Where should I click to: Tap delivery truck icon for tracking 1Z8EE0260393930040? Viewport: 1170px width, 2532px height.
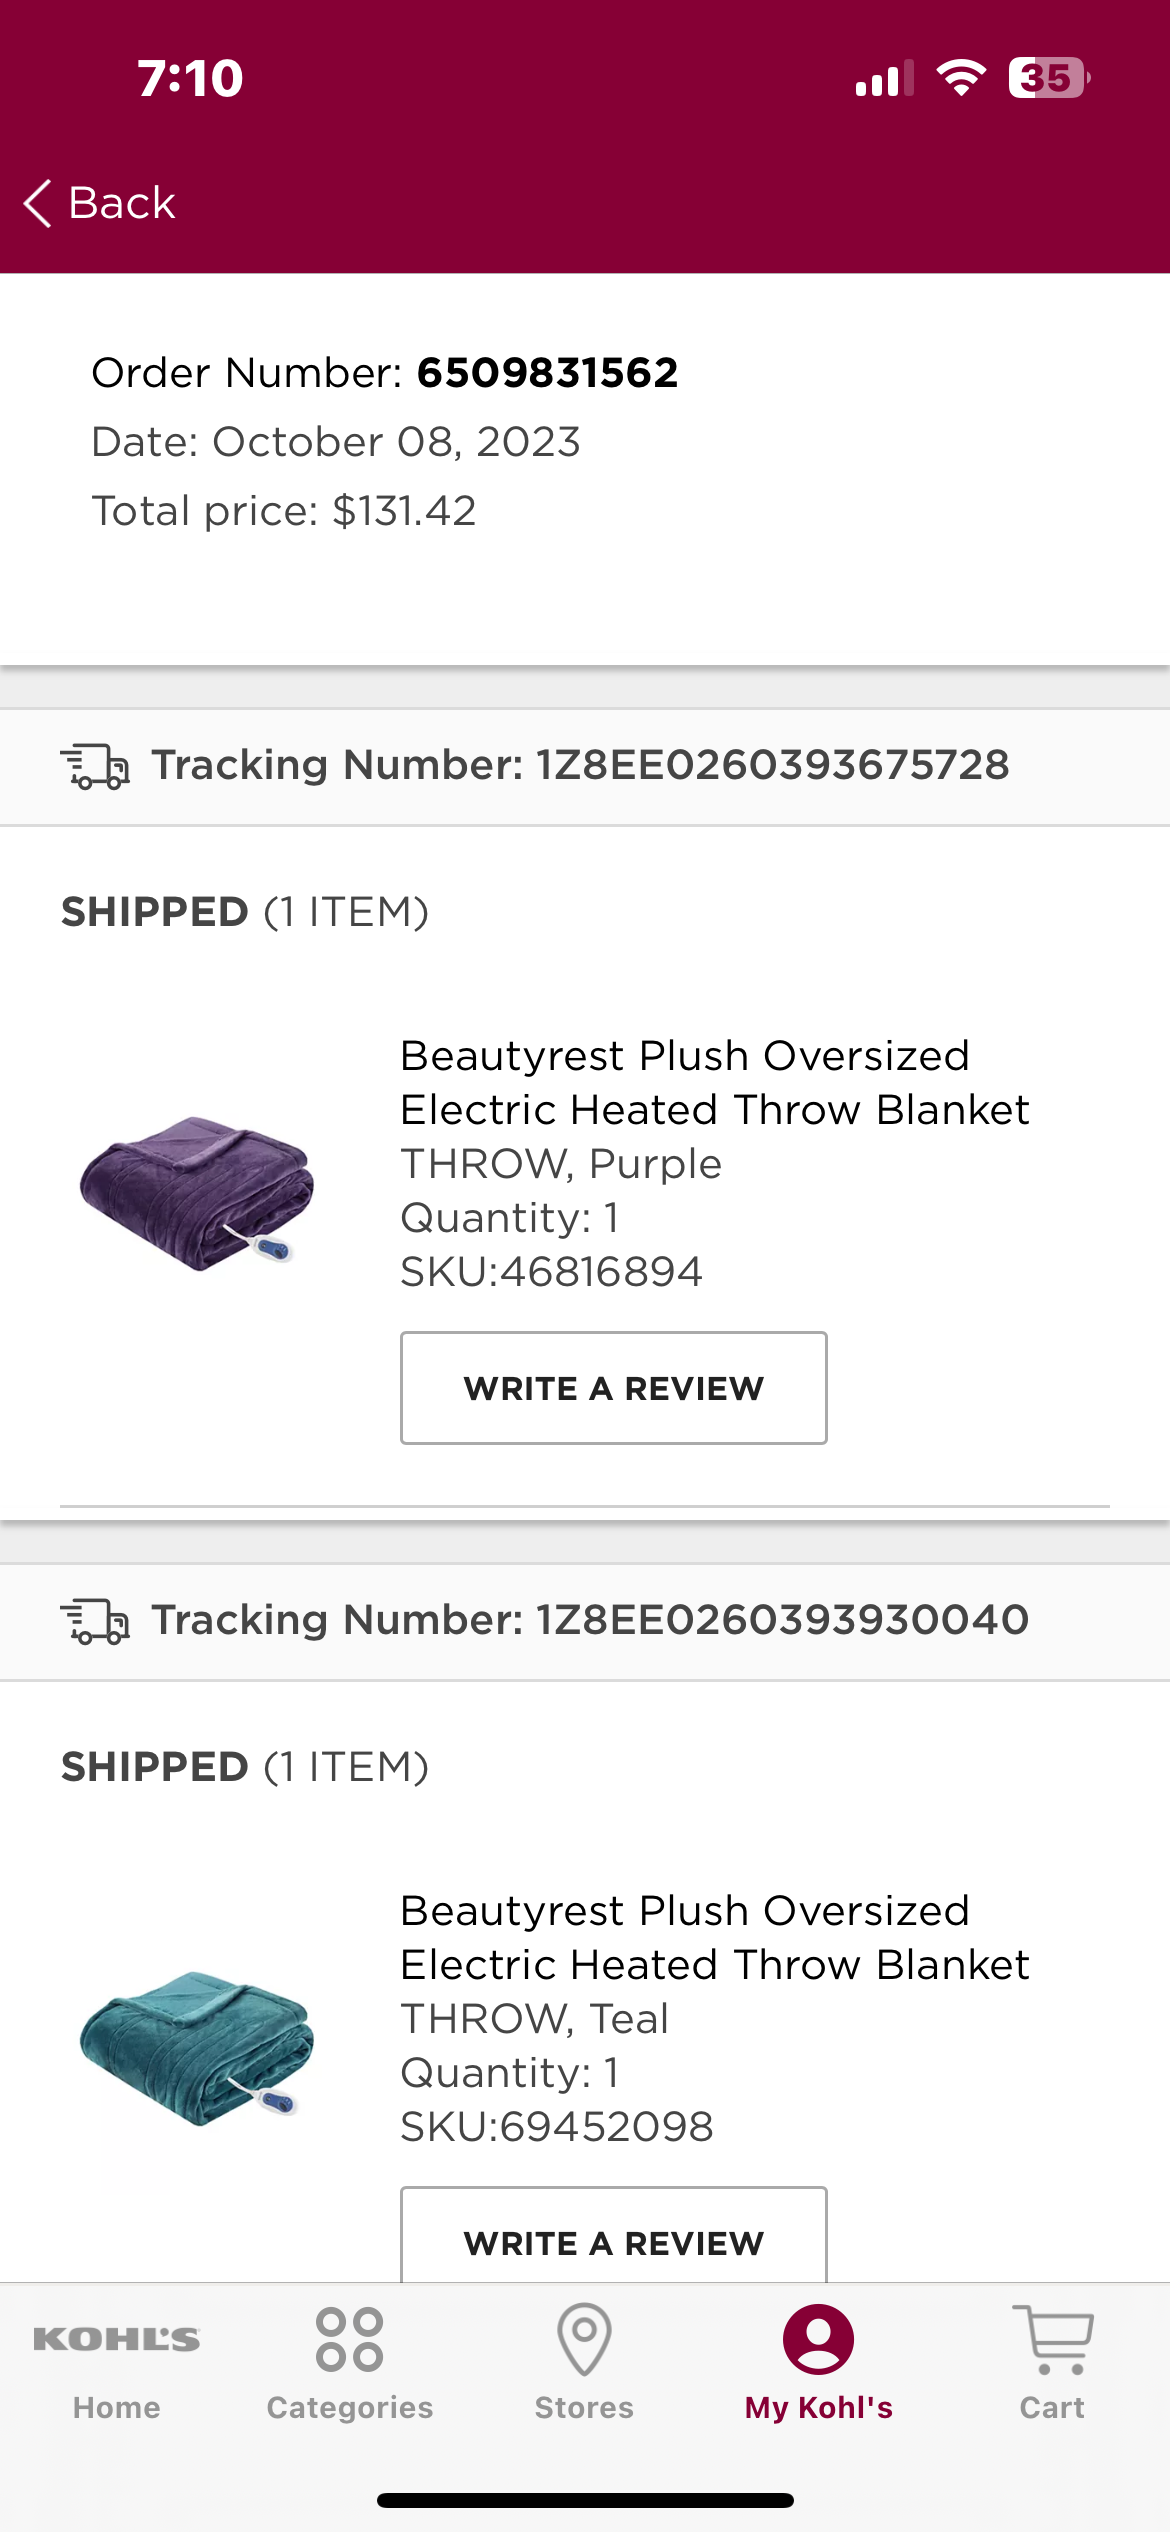tap(95, 1621)
